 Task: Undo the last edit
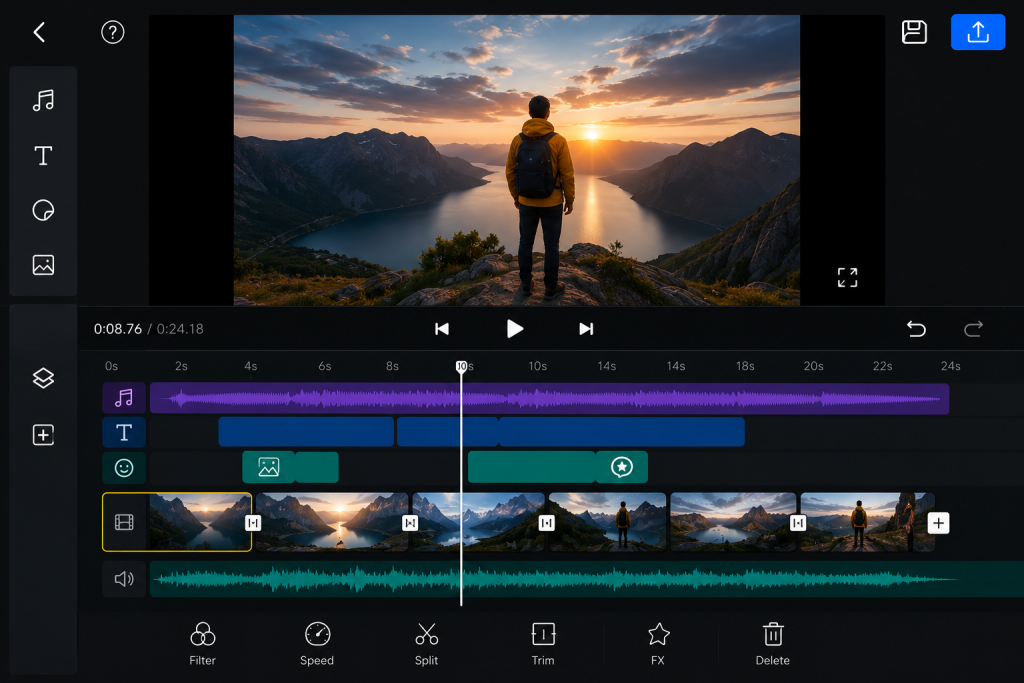[916, 329]
